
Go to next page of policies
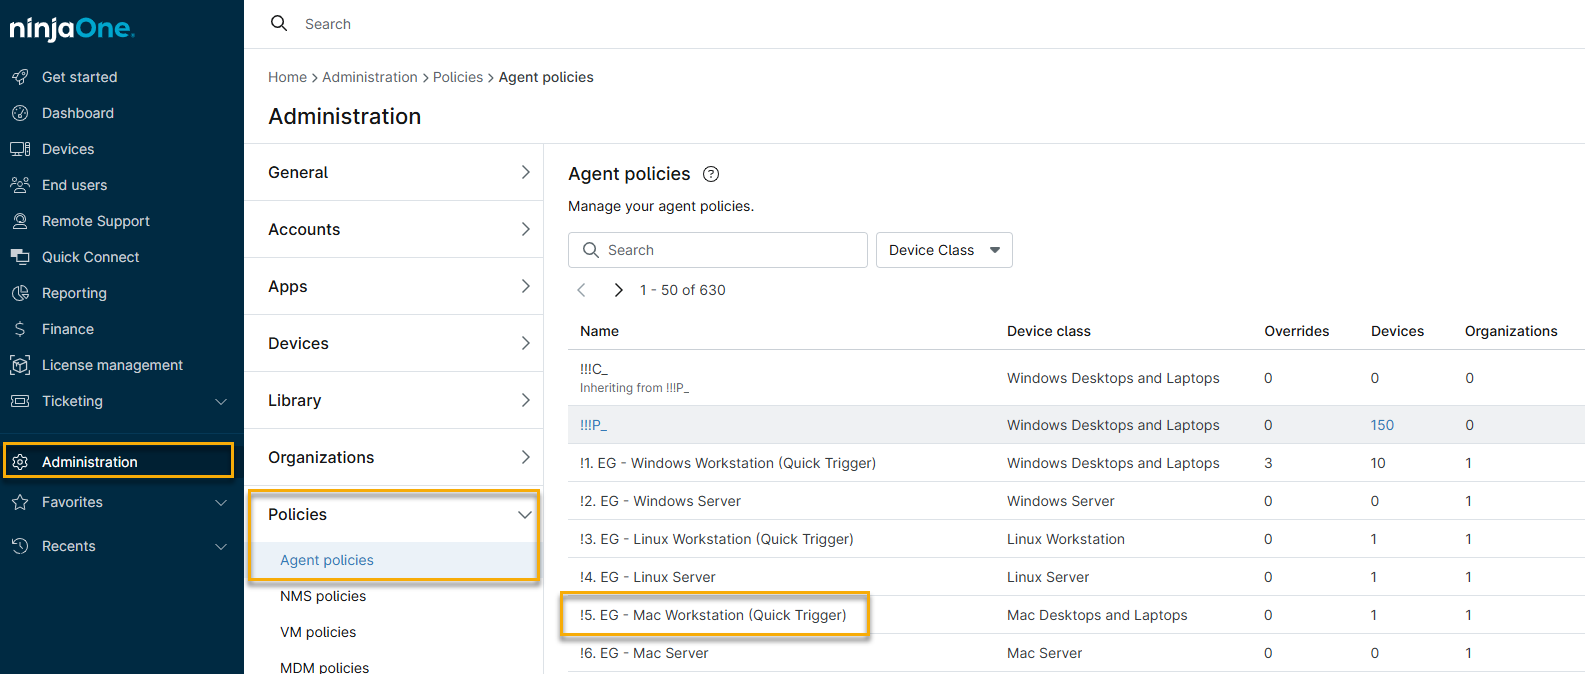point(618,290)
